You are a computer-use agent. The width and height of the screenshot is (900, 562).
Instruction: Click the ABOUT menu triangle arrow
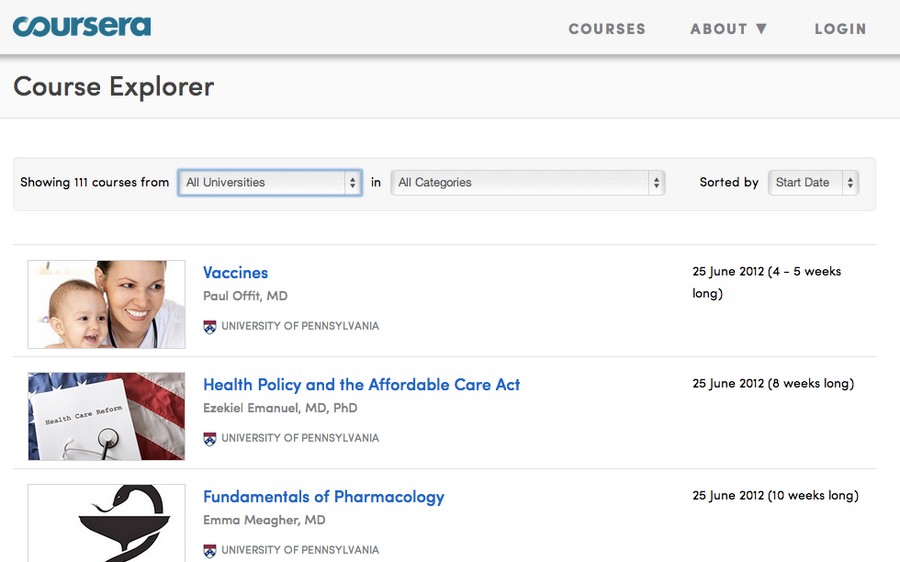(x=761, y=28)
